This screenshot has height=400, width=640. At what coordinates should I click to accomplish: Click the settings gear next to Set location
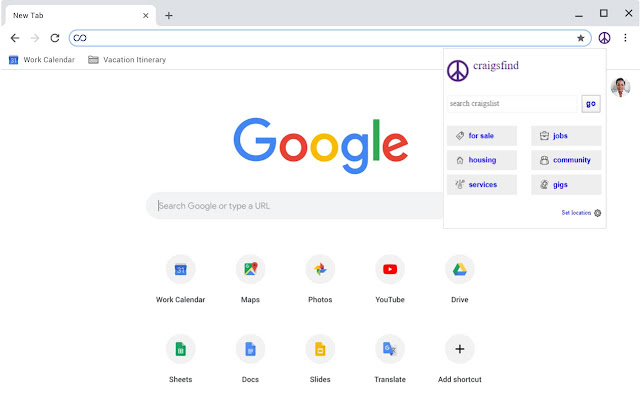(598, 213)
